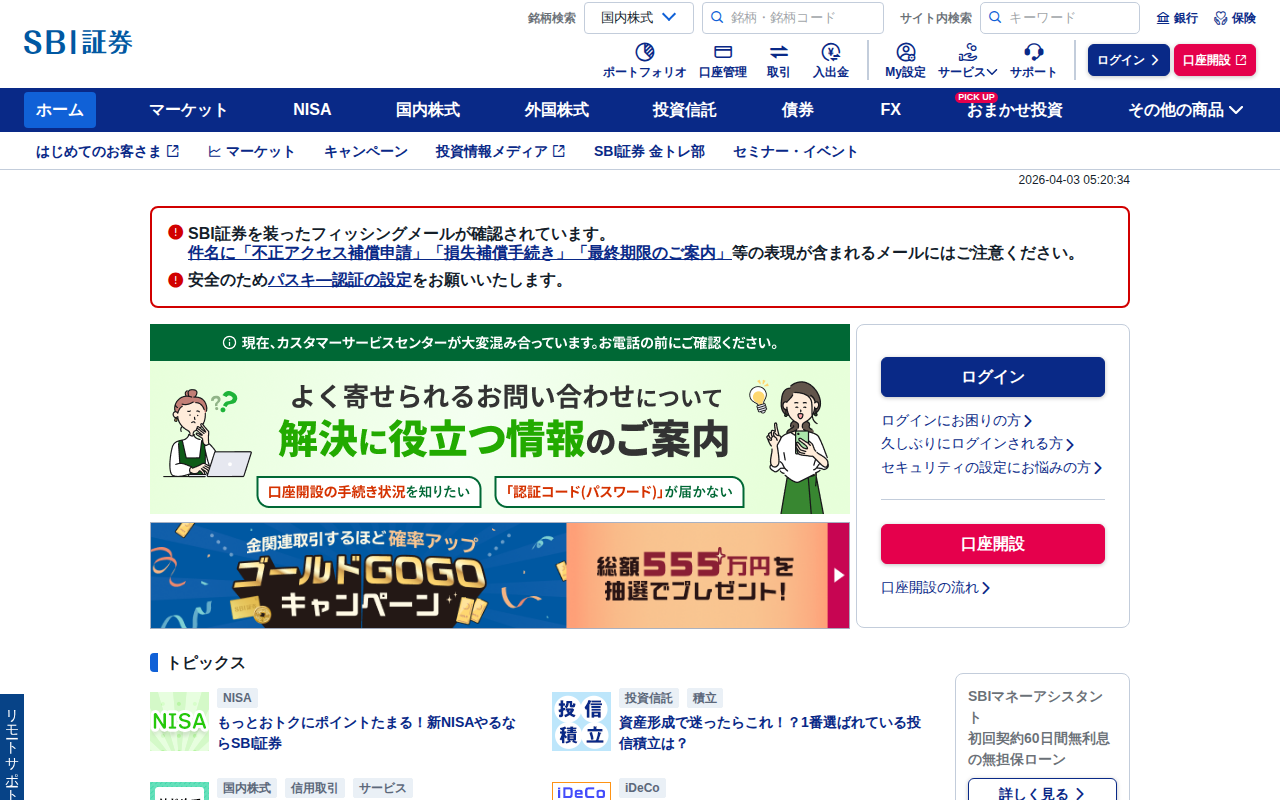Click the header ログイン button
Image resolution: width=1280 pixels, height=800 pixels.
(1129, 60)
